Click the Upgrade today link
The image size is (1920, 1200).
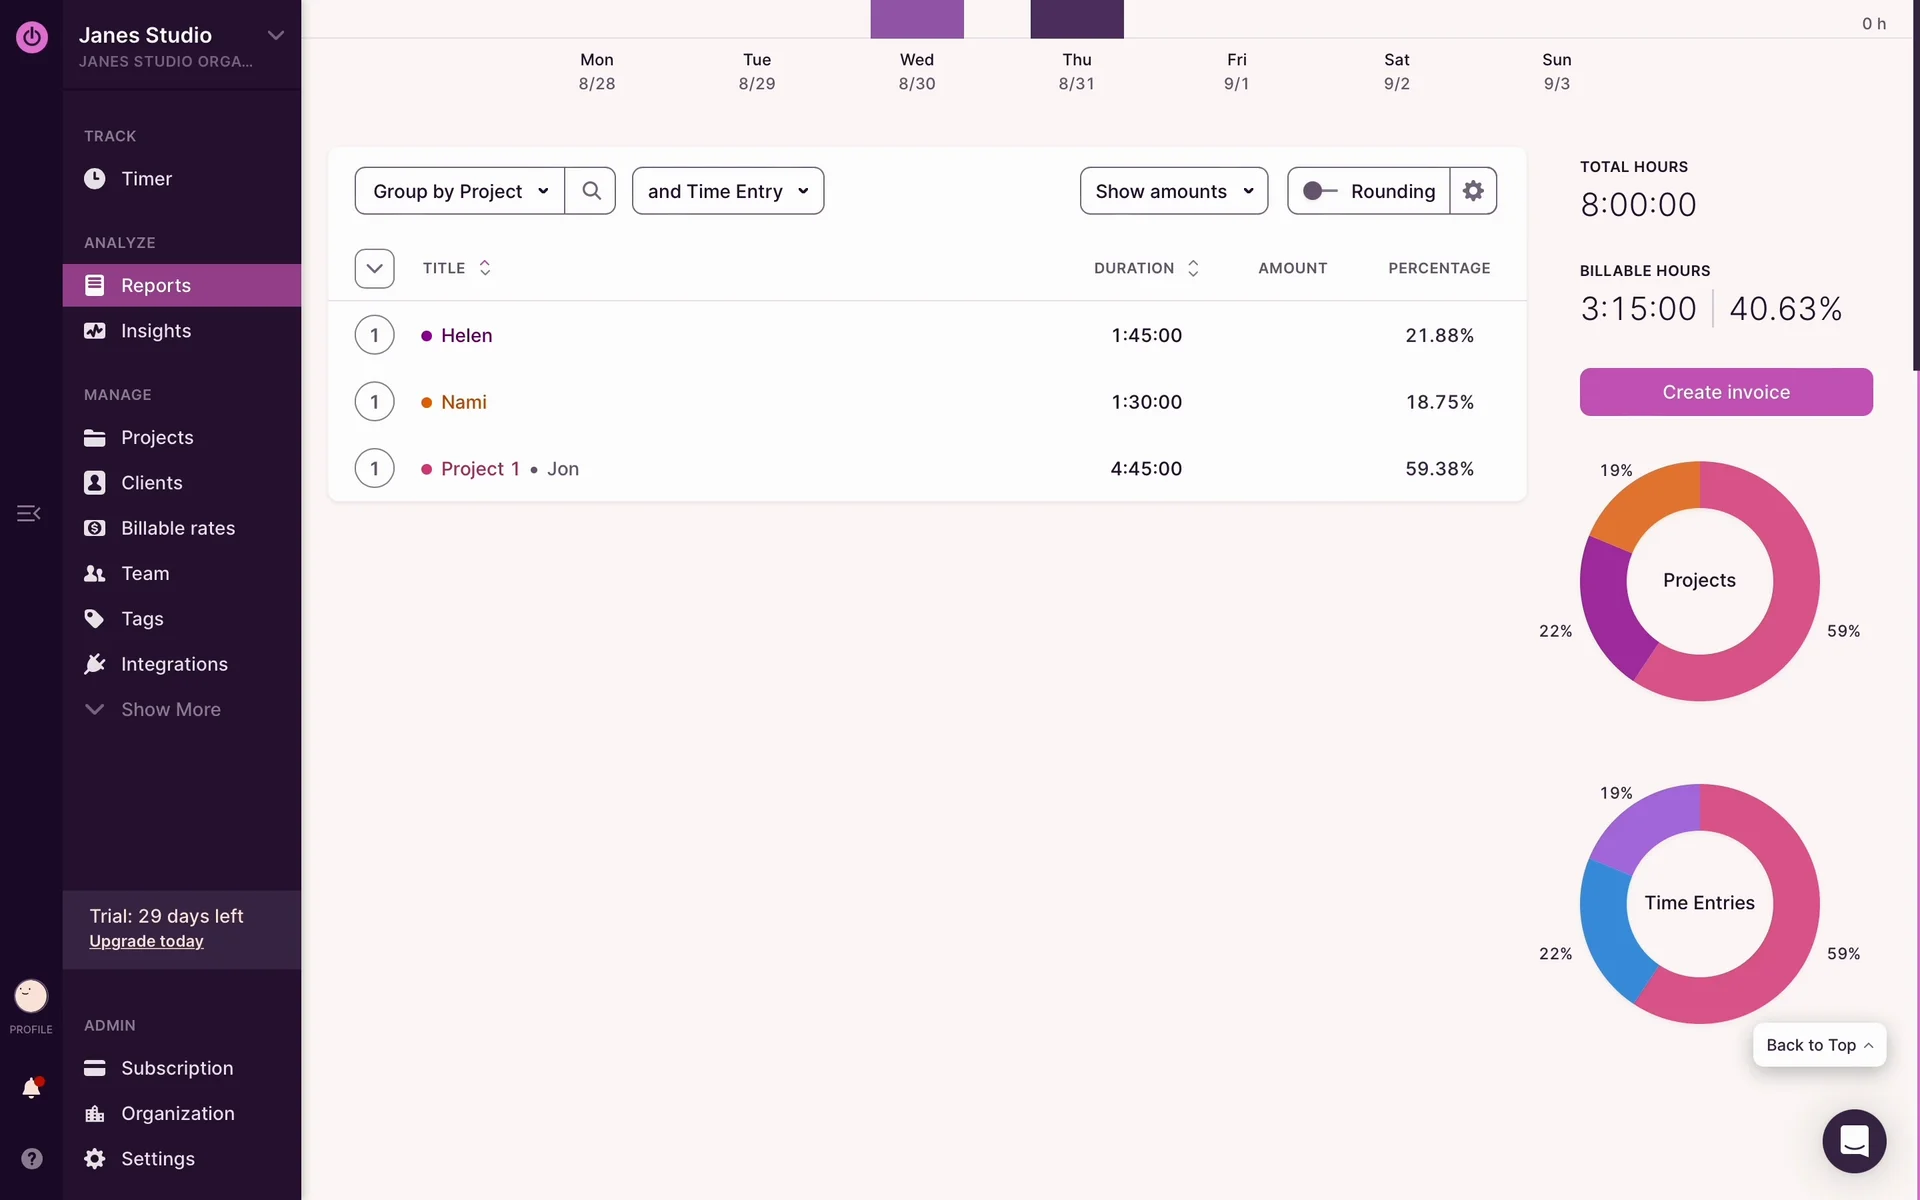click(x=146, y=941)
